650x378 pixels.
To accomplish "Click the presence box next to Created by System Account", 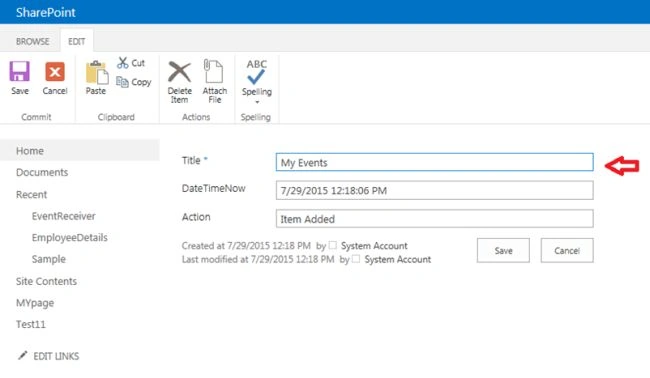I will point(332,245).
